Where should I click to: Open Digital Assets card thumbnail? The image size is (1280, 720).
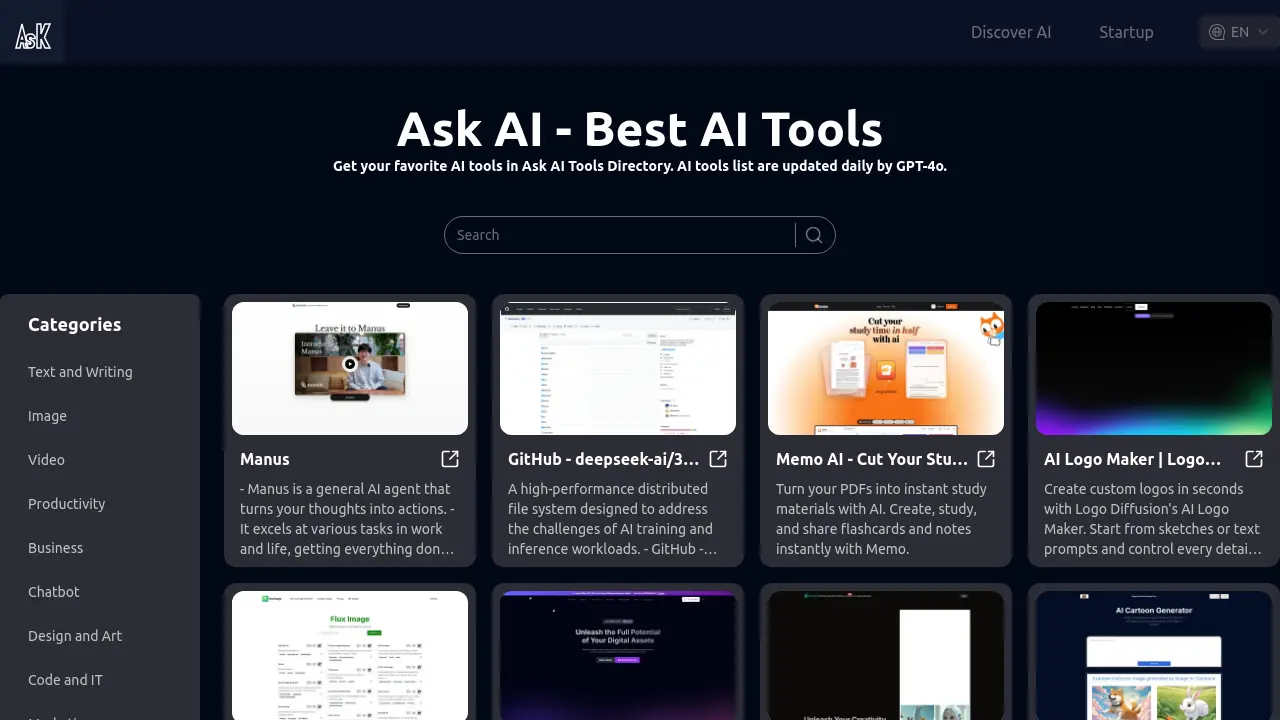[618, 655]
